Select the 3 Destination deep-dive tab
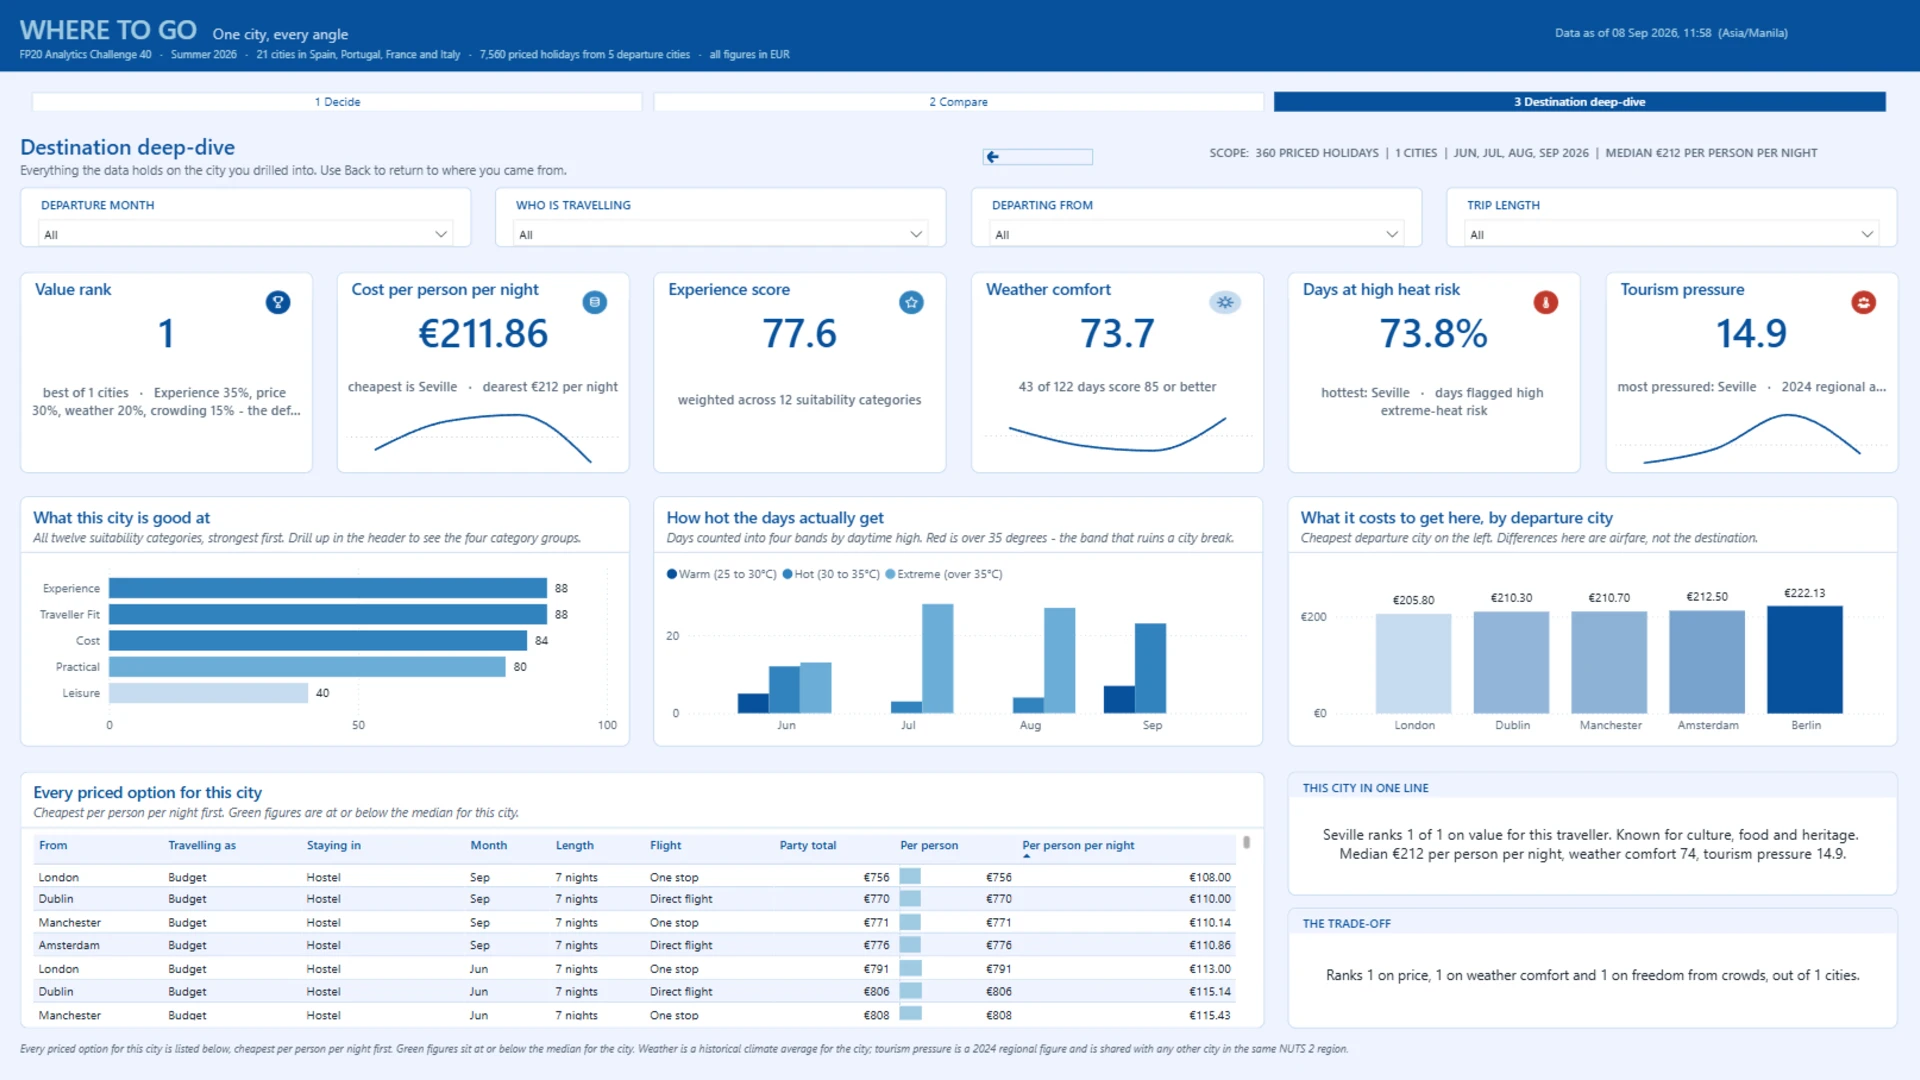Screen dimensions: 1920x1080 click(x=1580, y=102)
